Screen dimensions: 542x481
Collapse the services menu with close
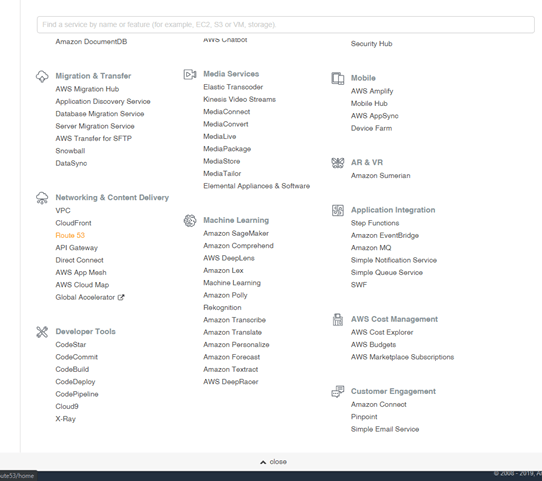tap(273, 462)
